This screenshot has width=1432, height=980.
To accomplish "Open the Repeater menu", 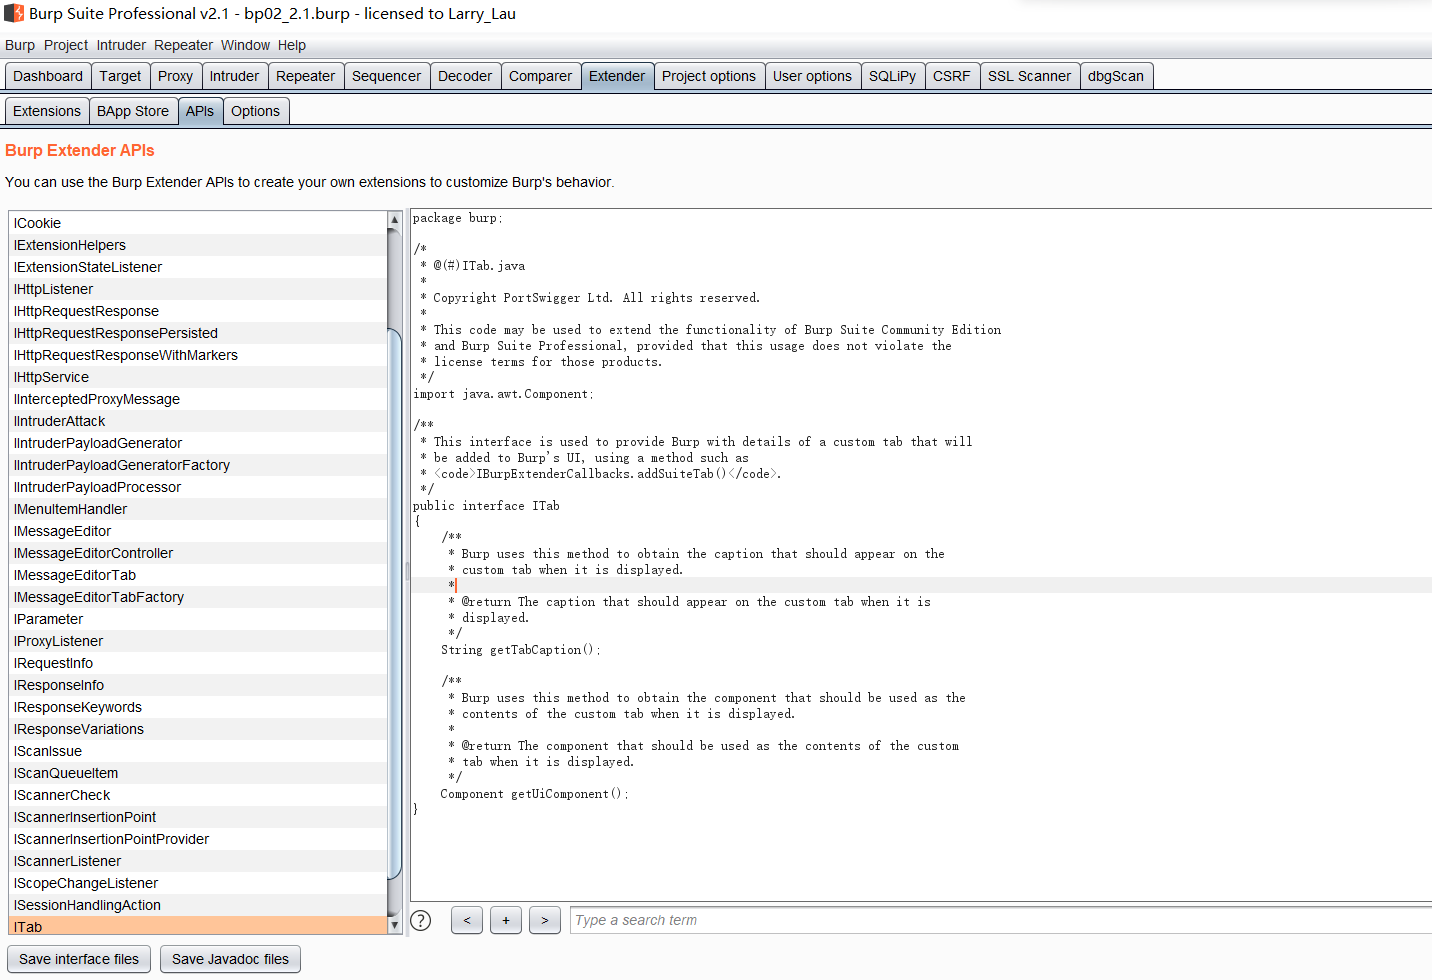I will (183, 45).
